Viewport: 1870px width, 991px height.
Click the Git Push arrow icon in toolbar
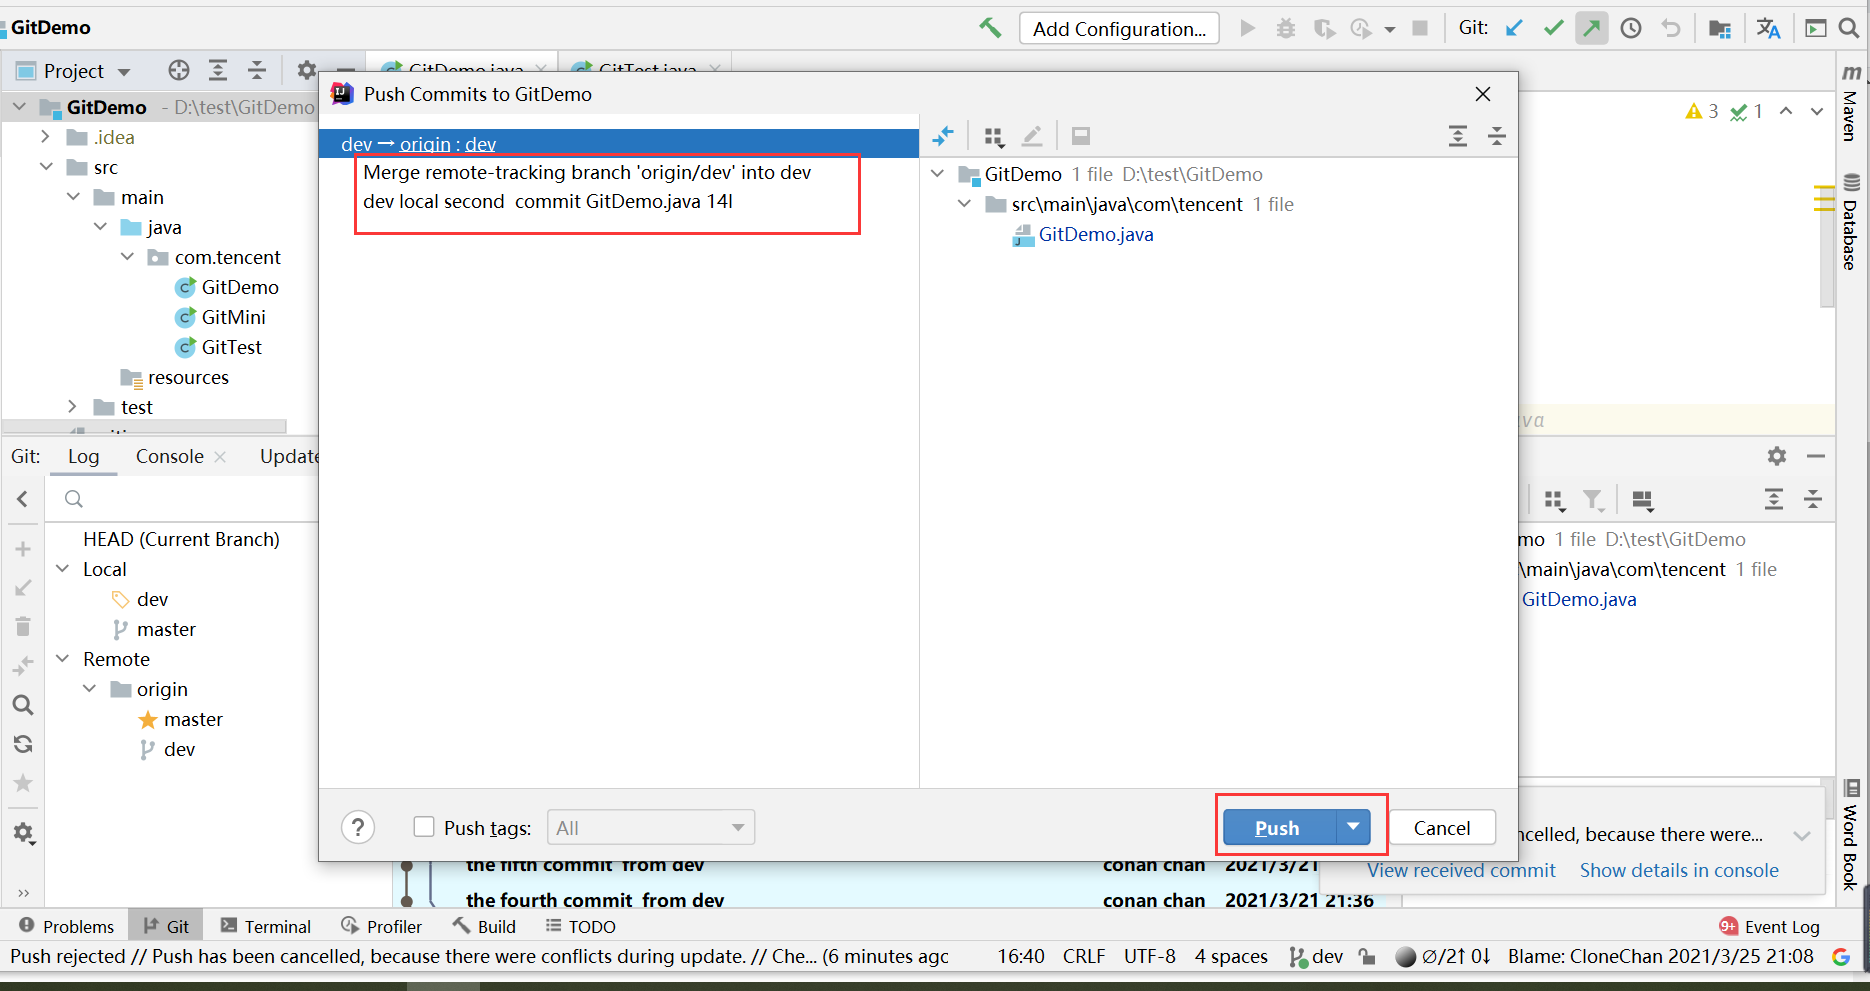pos(1592,28)
